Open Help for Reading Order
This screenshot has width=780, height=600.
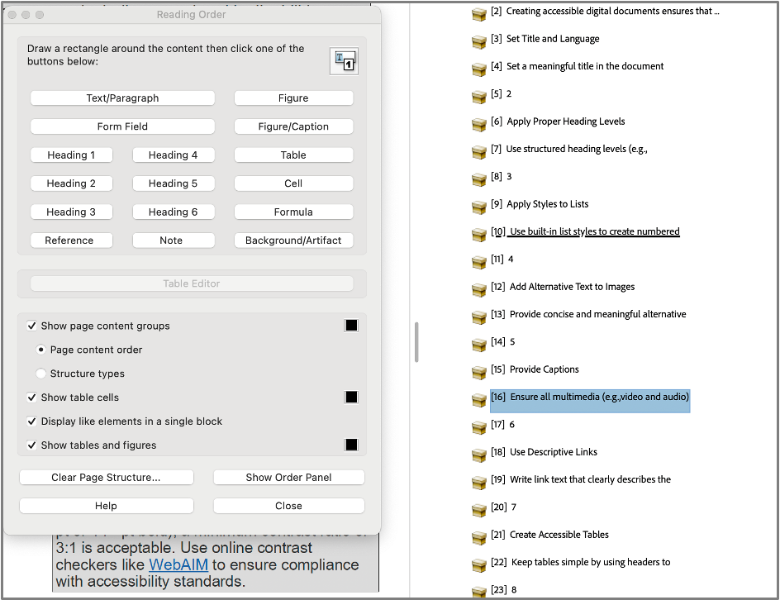pos(106,505)
